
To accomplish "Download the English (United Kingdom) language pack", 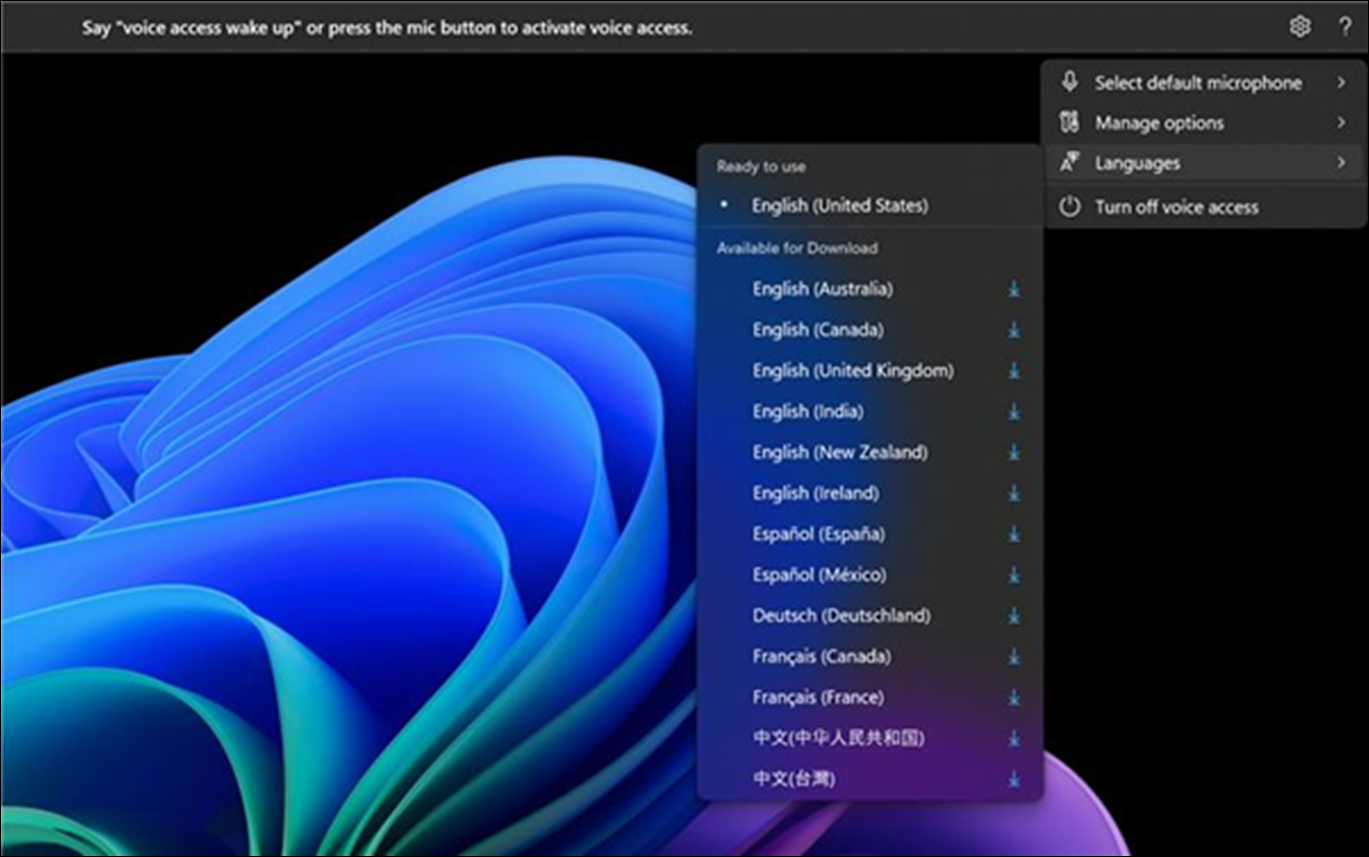I will tap(1013, 371).
